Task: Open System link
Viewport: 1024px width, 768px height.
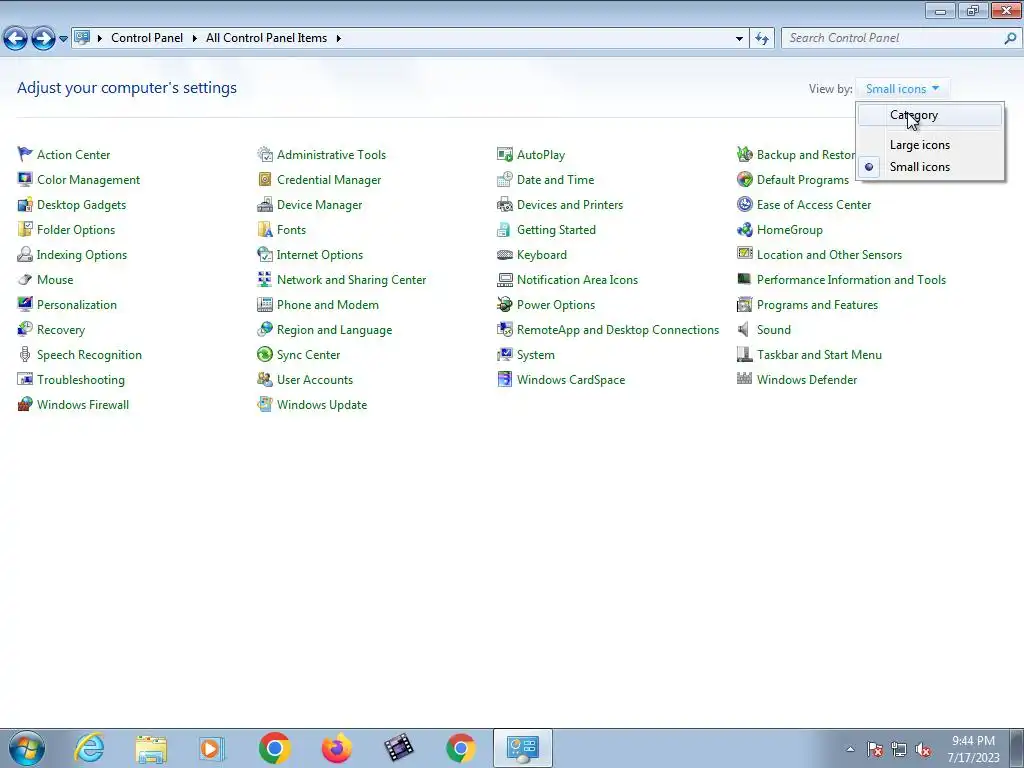Action: 536,355
